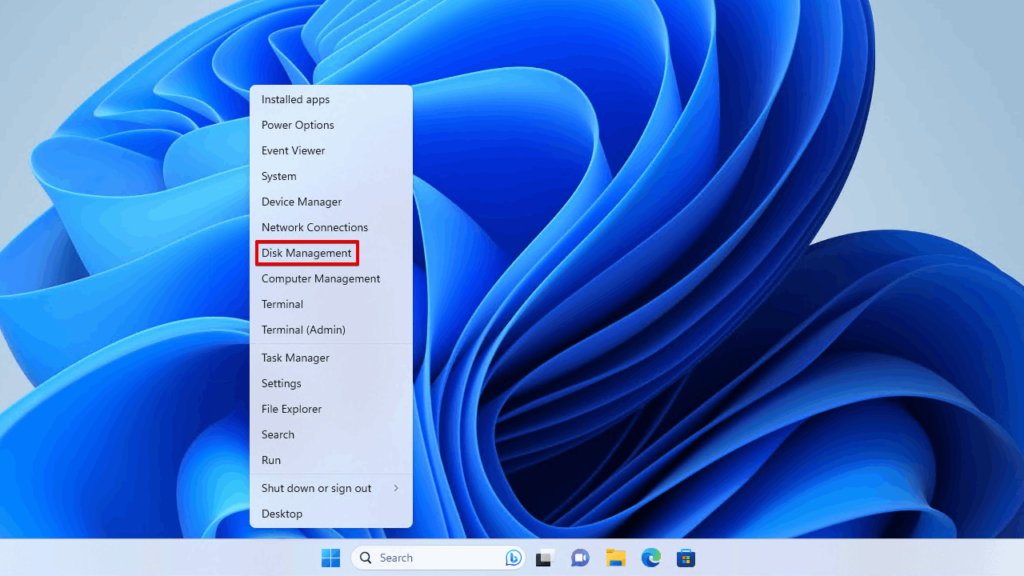The width and height of the screenshot is (1024, 576).
Task: Open the Run dialog
Action: tap(271, 459)
